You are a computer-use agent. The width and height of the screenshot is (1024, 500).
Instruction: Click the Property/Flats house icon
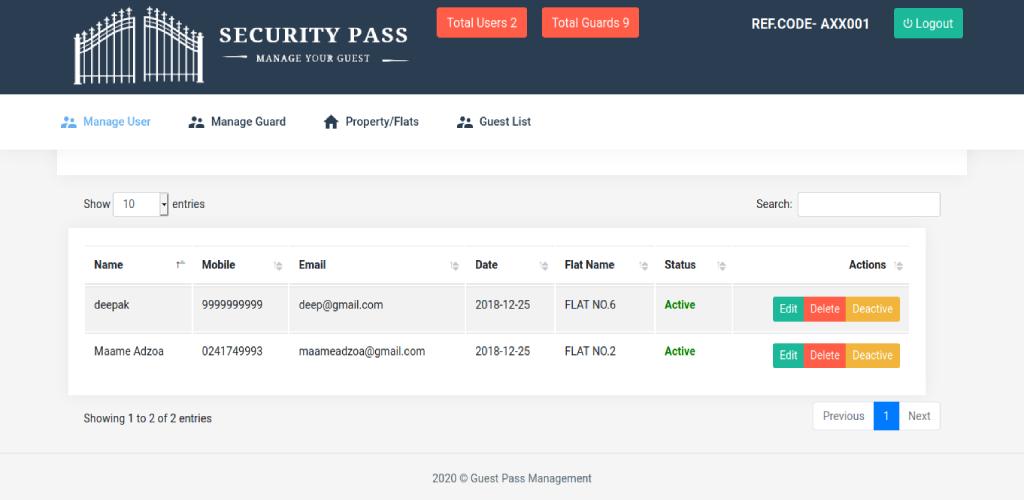pyautogui.click(x=331, y=122)
